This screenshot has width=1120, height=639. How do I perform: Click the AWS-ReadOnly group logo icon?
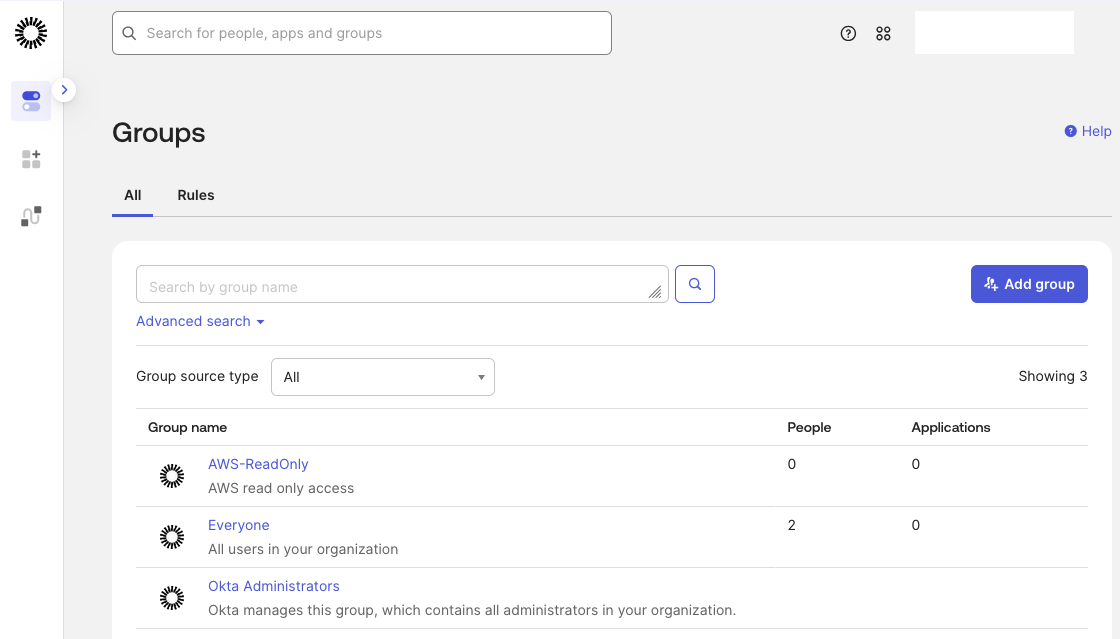(172, 476)
